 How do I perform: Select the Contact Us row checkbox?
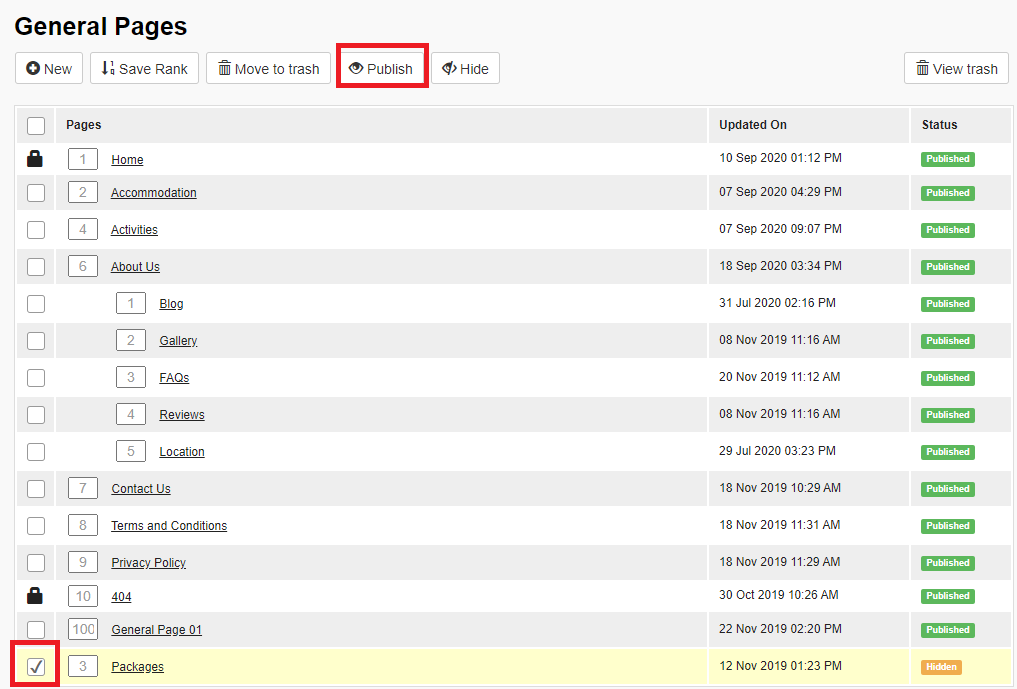pyautogui.click(x=36, y=489)
